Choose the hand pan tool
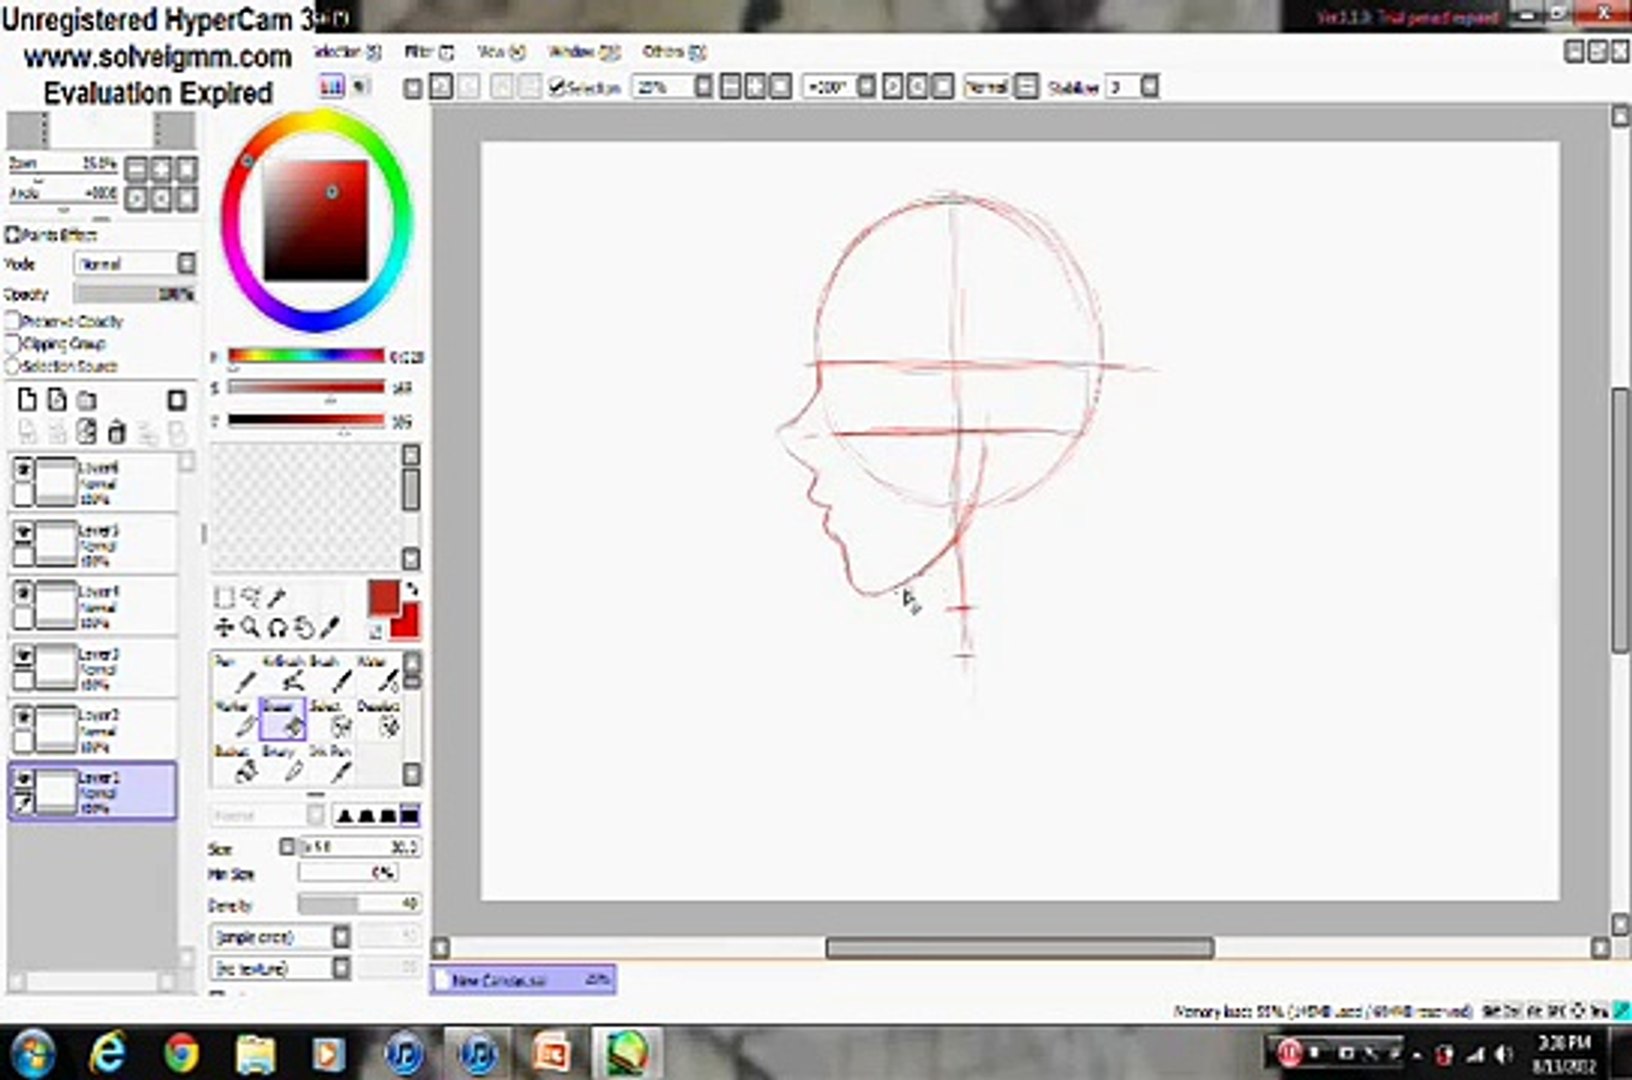1632x1080 pixels. coord(304,627)
